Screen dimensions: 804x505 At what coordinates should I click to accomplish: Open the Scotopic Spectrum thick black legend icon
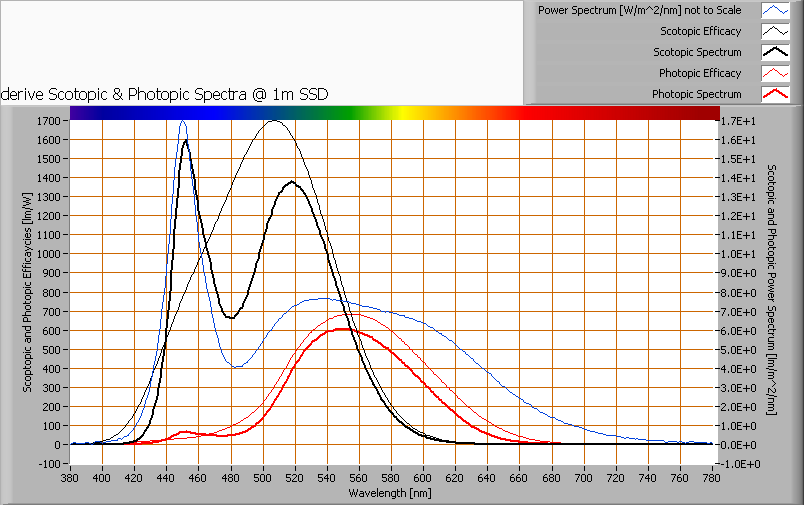(x=776, y=52)
